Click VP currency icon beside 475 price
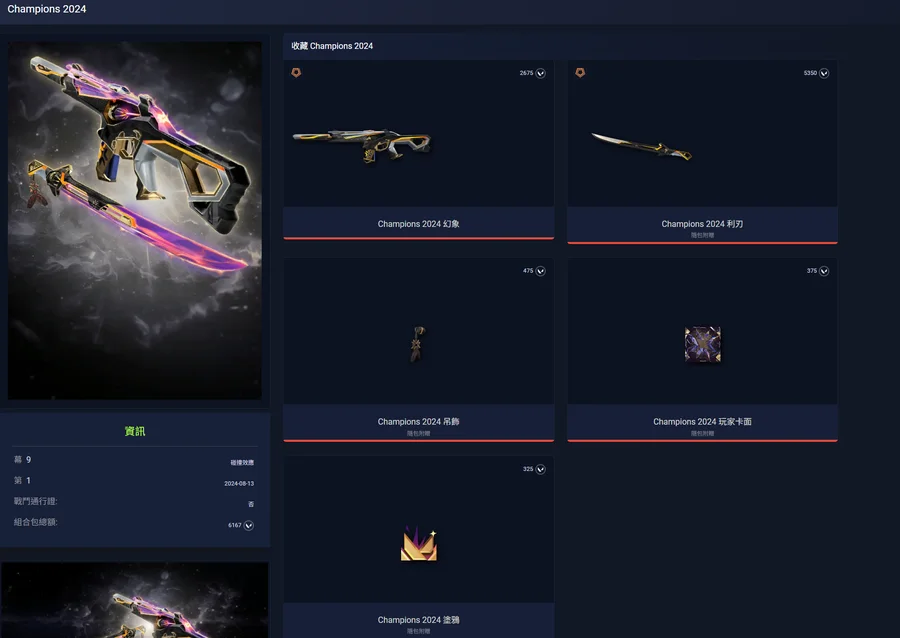 (x=540, y=271)
